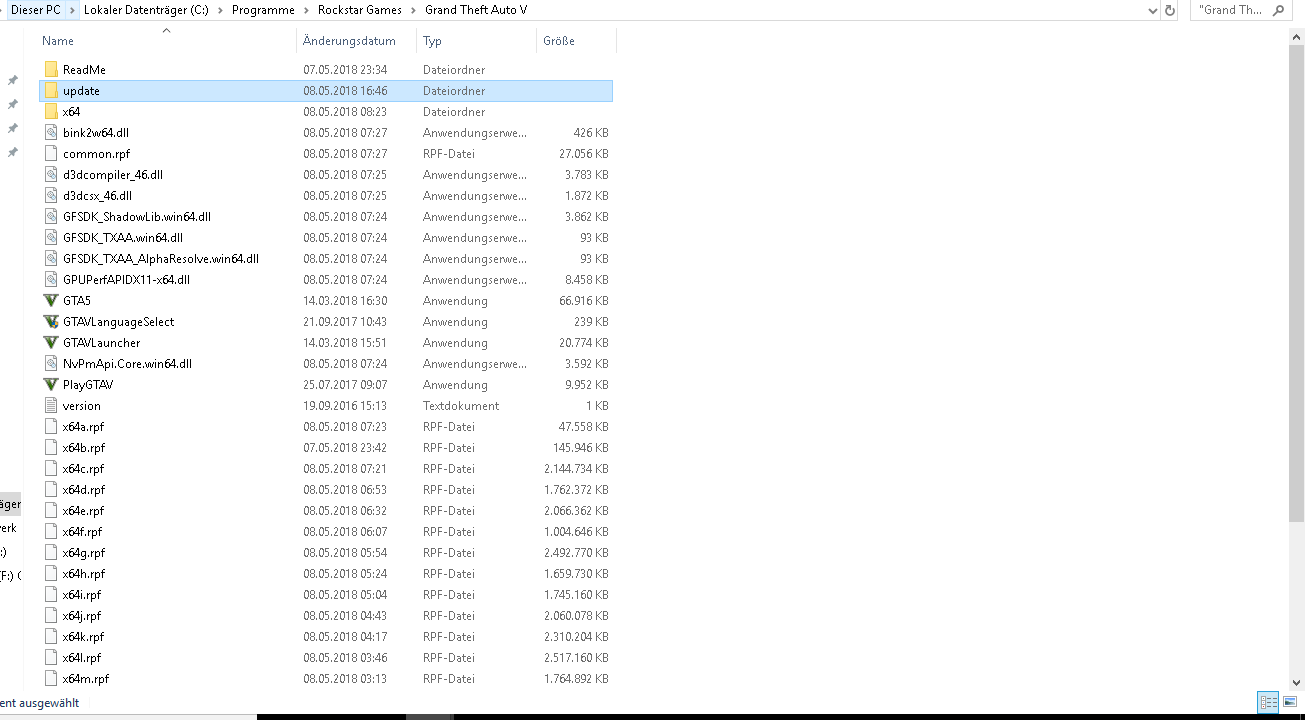Click the GFSDK_ShadowLib.win64.dll icon
1305x720 pixels.
[52, 216]
